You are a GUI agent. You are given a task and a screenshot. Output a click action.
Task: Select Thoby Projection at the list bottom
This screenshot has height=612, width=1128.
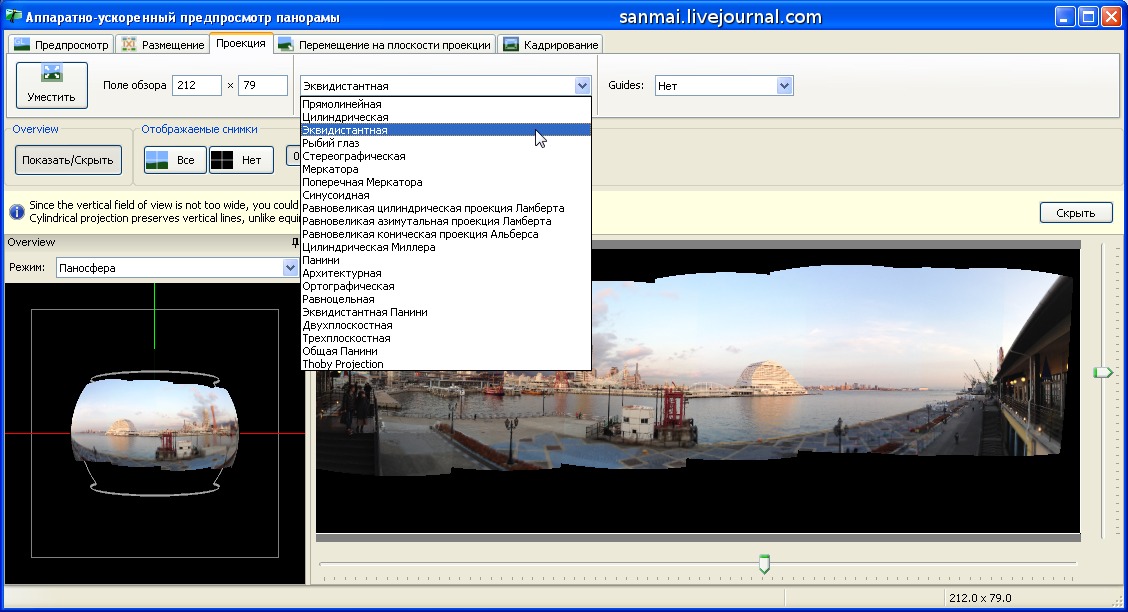[343, 364]
